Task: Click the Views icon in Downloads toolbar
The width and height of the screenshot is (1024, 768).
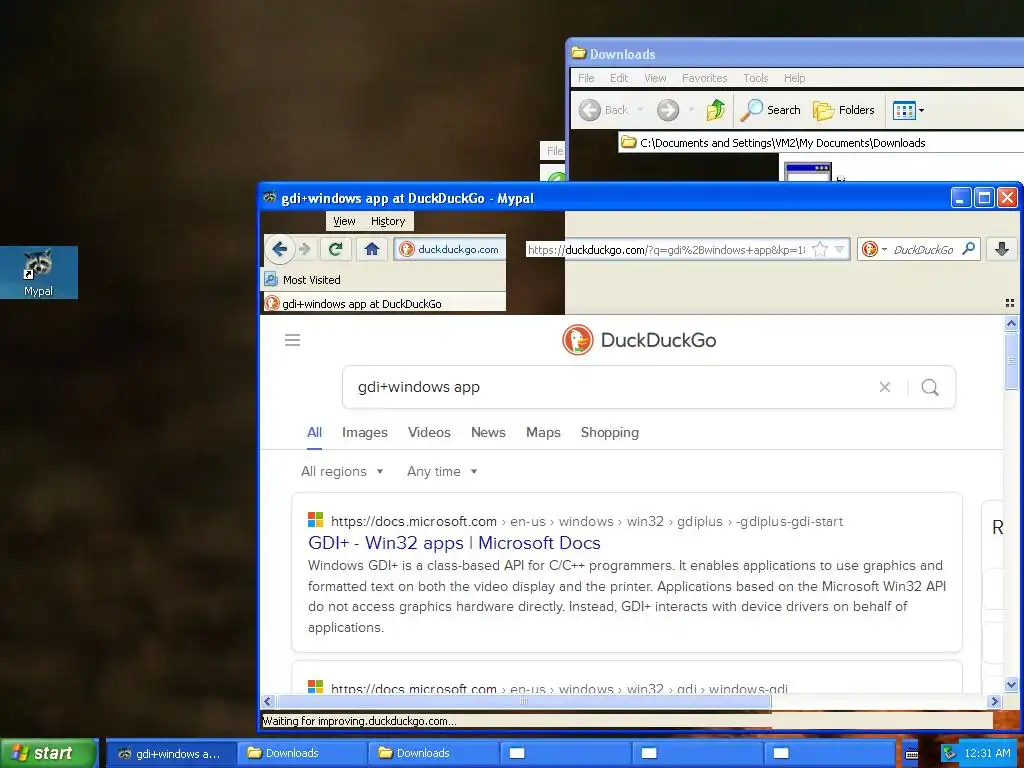Action: tap(904, 110)
